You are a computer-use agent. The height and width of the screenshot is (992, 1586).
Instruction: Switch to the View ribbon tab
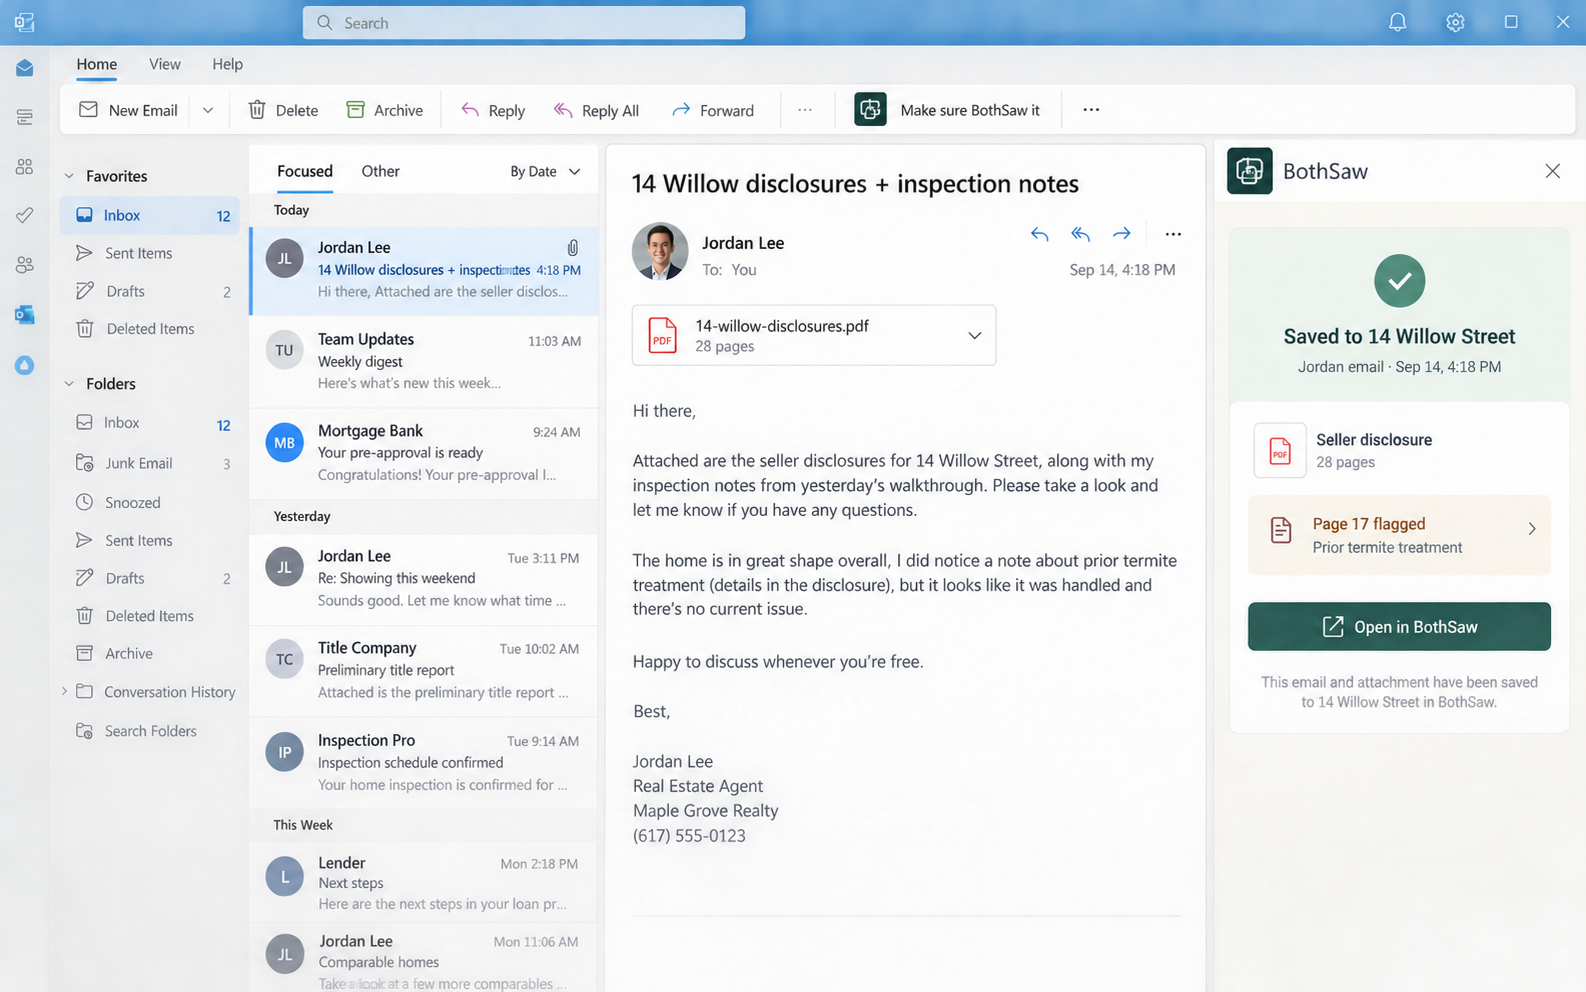(165, 64)
